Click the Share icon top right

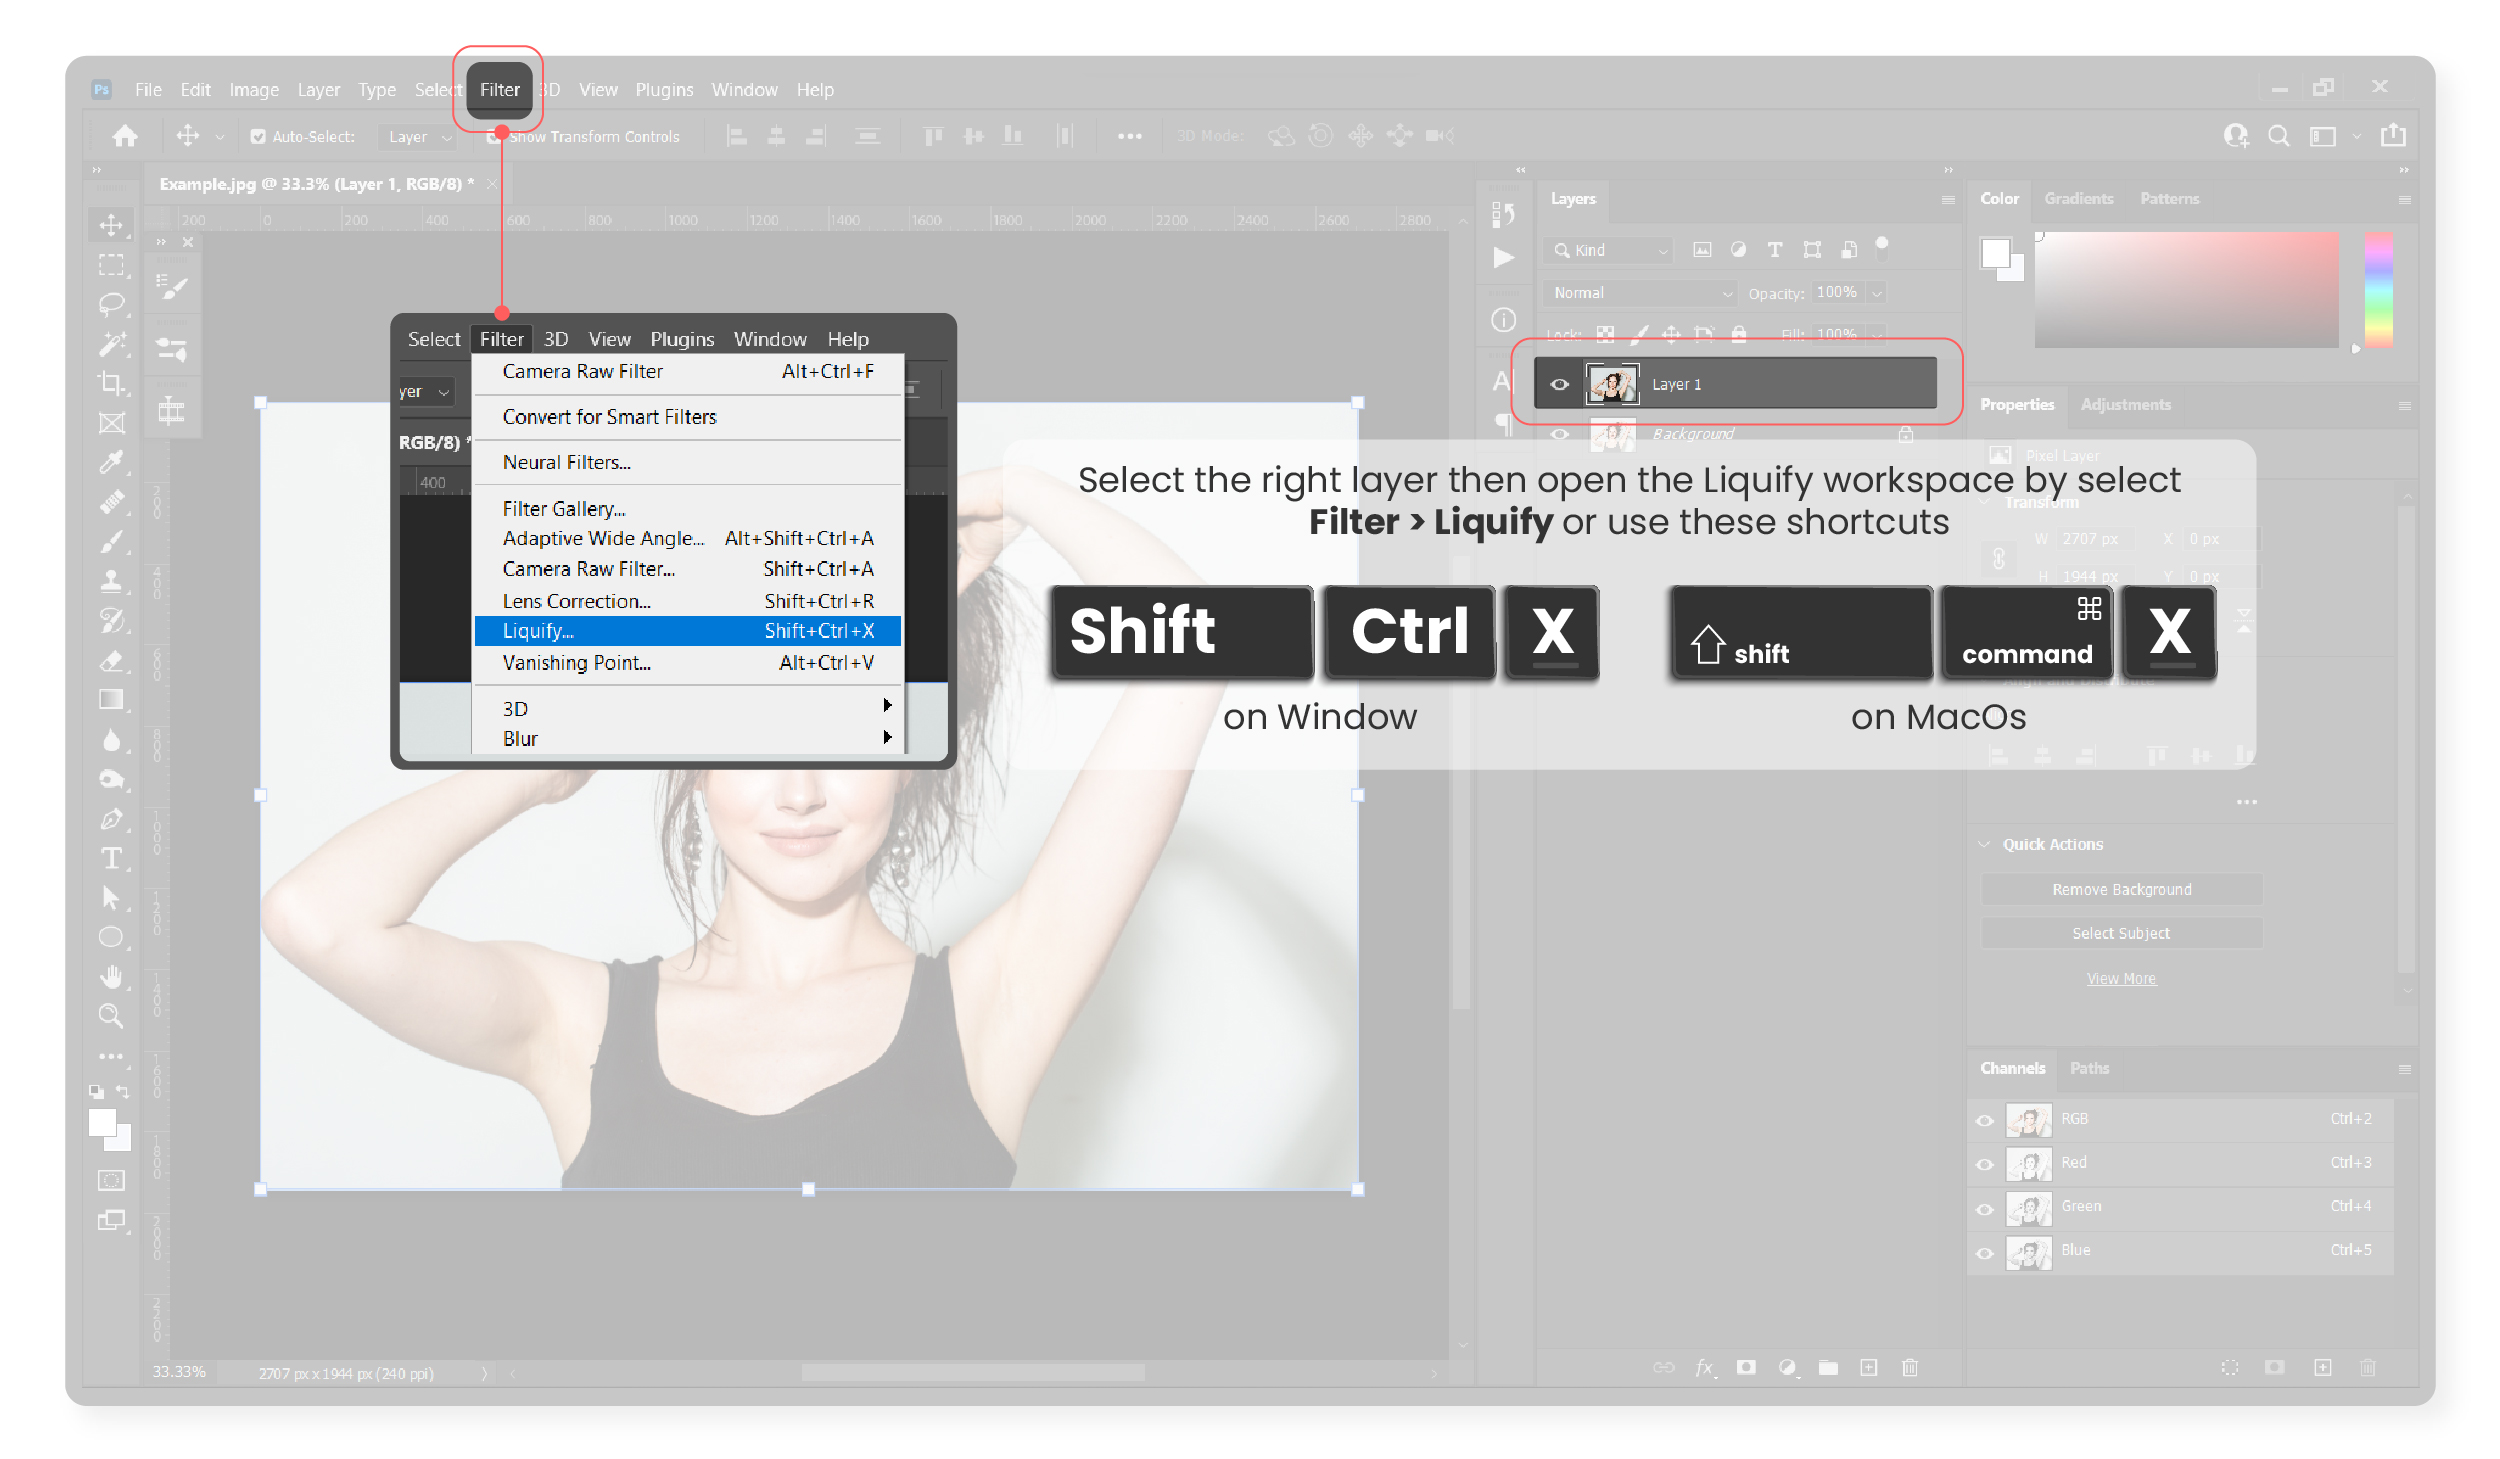pyautogui.click(x=2393, y=135)
